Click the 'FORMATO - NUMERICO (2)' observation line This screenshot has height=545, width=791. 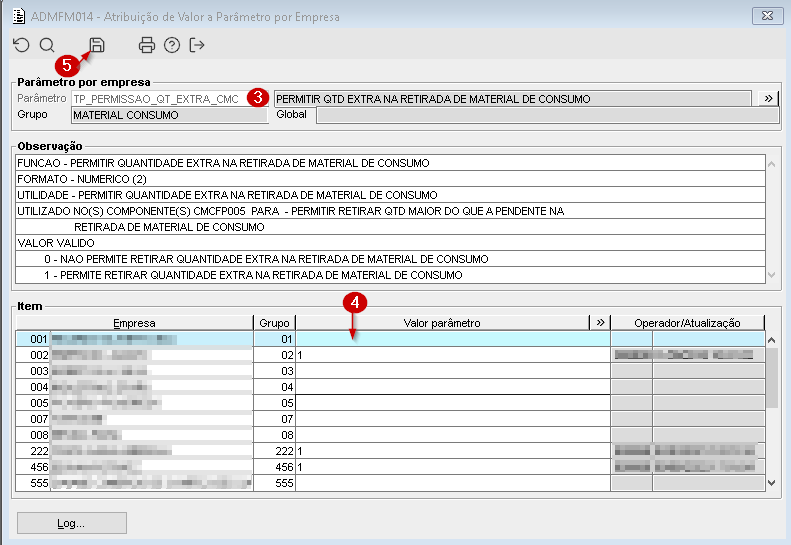pos(390,179)
